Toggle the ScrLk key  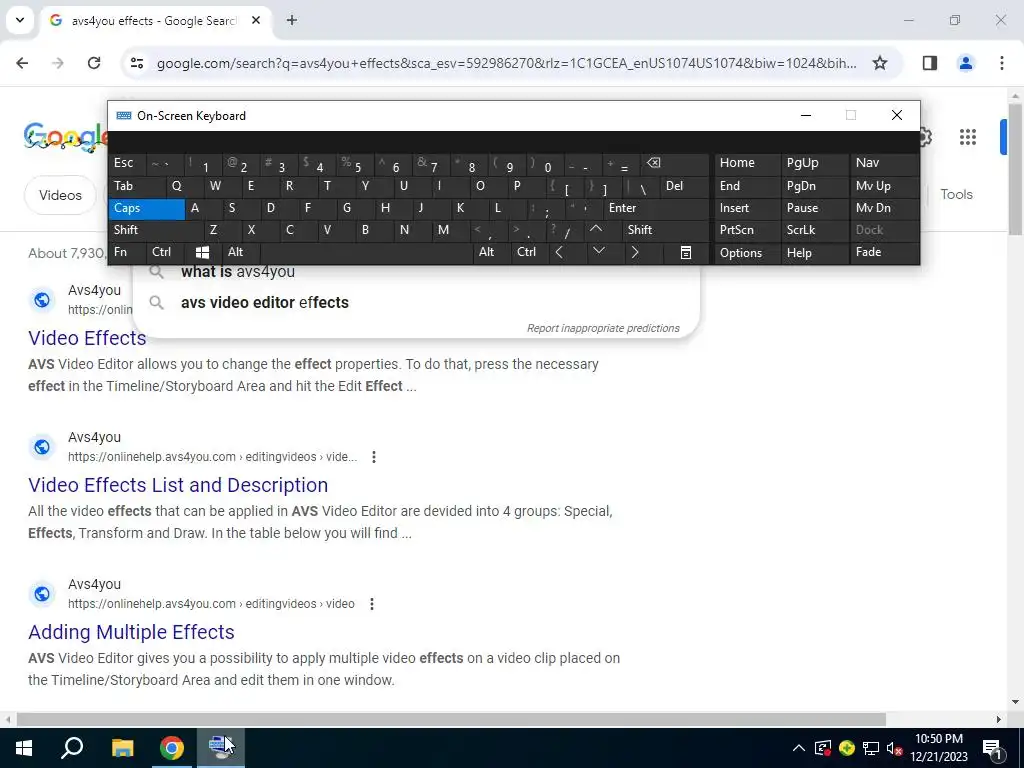pos(814,230)
